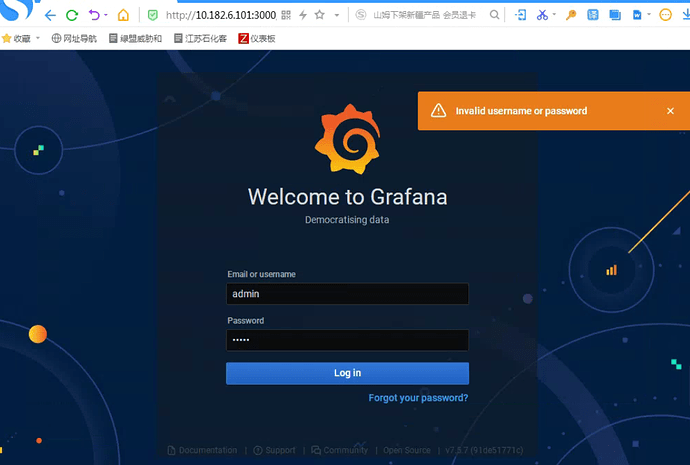Click the Grafana logo
Viewport: 690px width, 465px height.
tap(348, 139)
